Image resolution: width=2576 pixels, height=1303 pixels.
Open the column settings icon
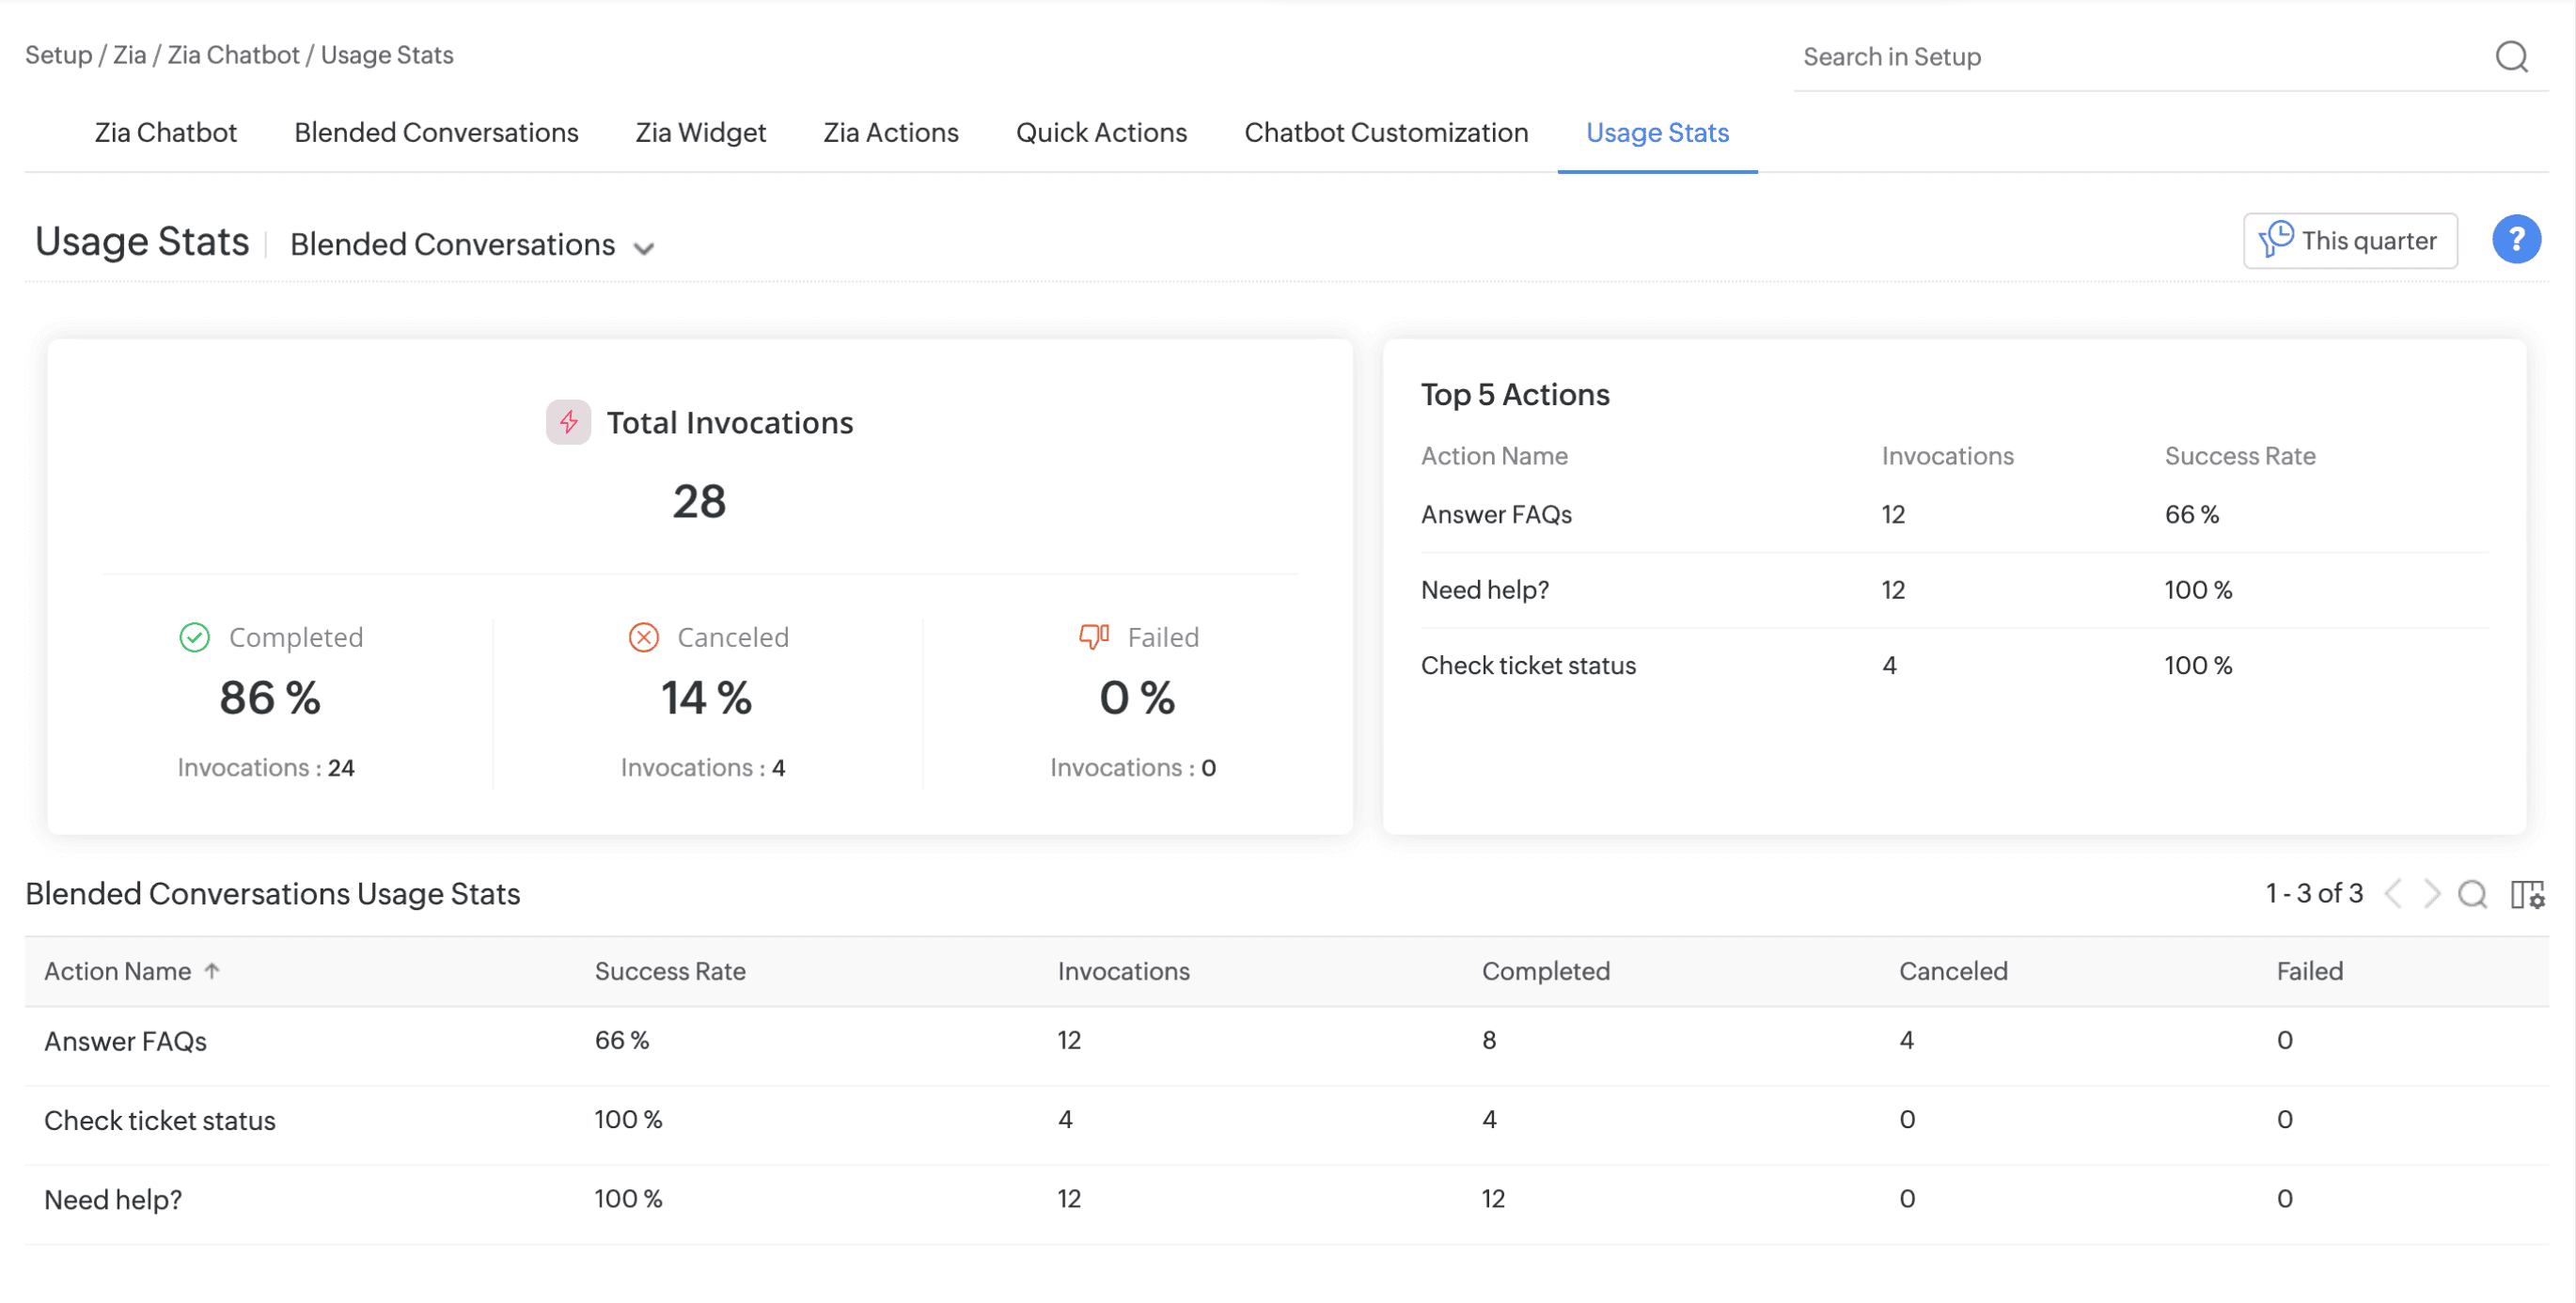coord(2527,894)
